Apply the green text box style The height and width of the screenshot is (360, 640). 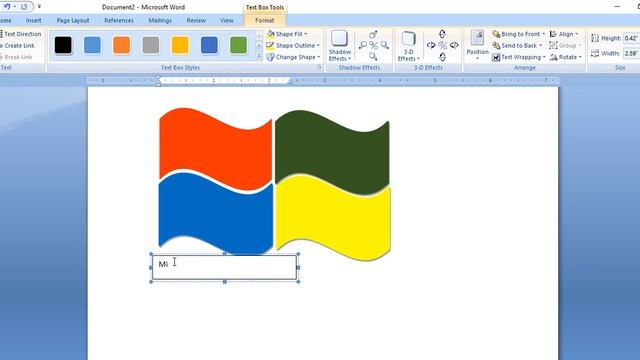point(238,45)
